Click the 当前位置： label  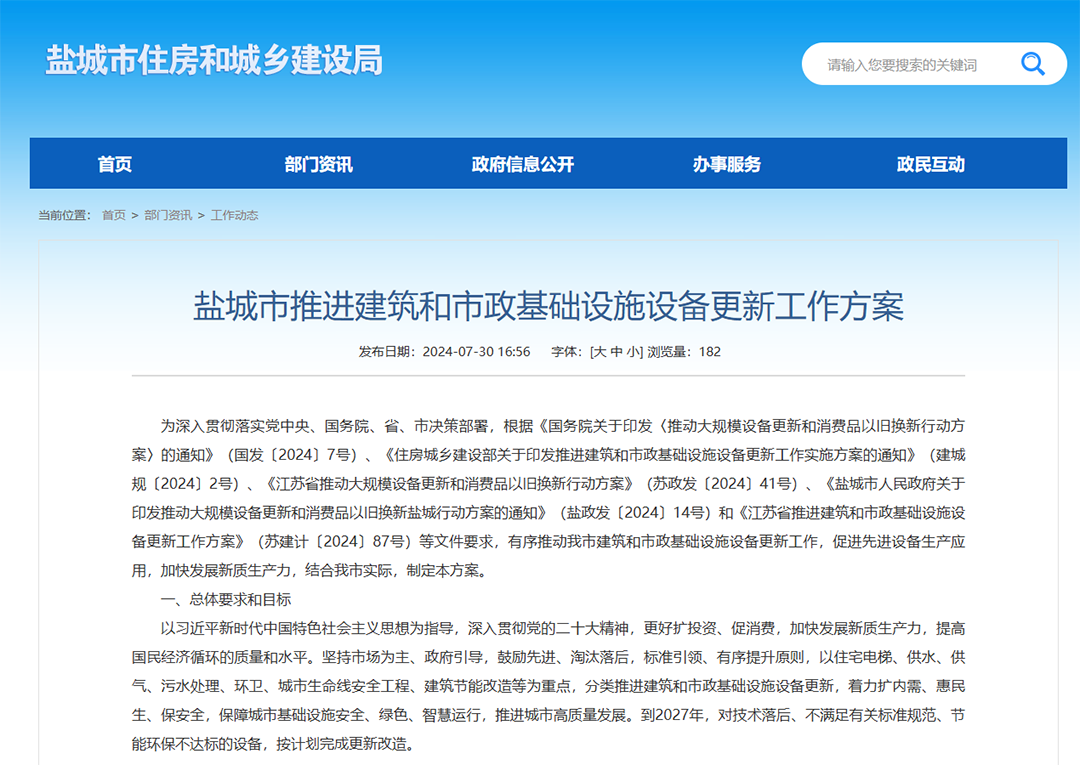(65, 216)
